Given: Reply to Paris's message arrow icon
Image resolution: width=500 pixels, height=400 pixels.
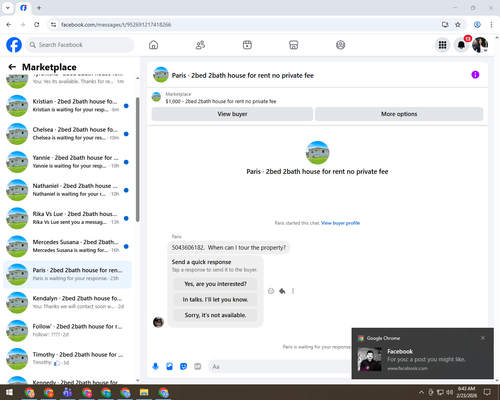Looking at the screenshot, I should (282, 291).
